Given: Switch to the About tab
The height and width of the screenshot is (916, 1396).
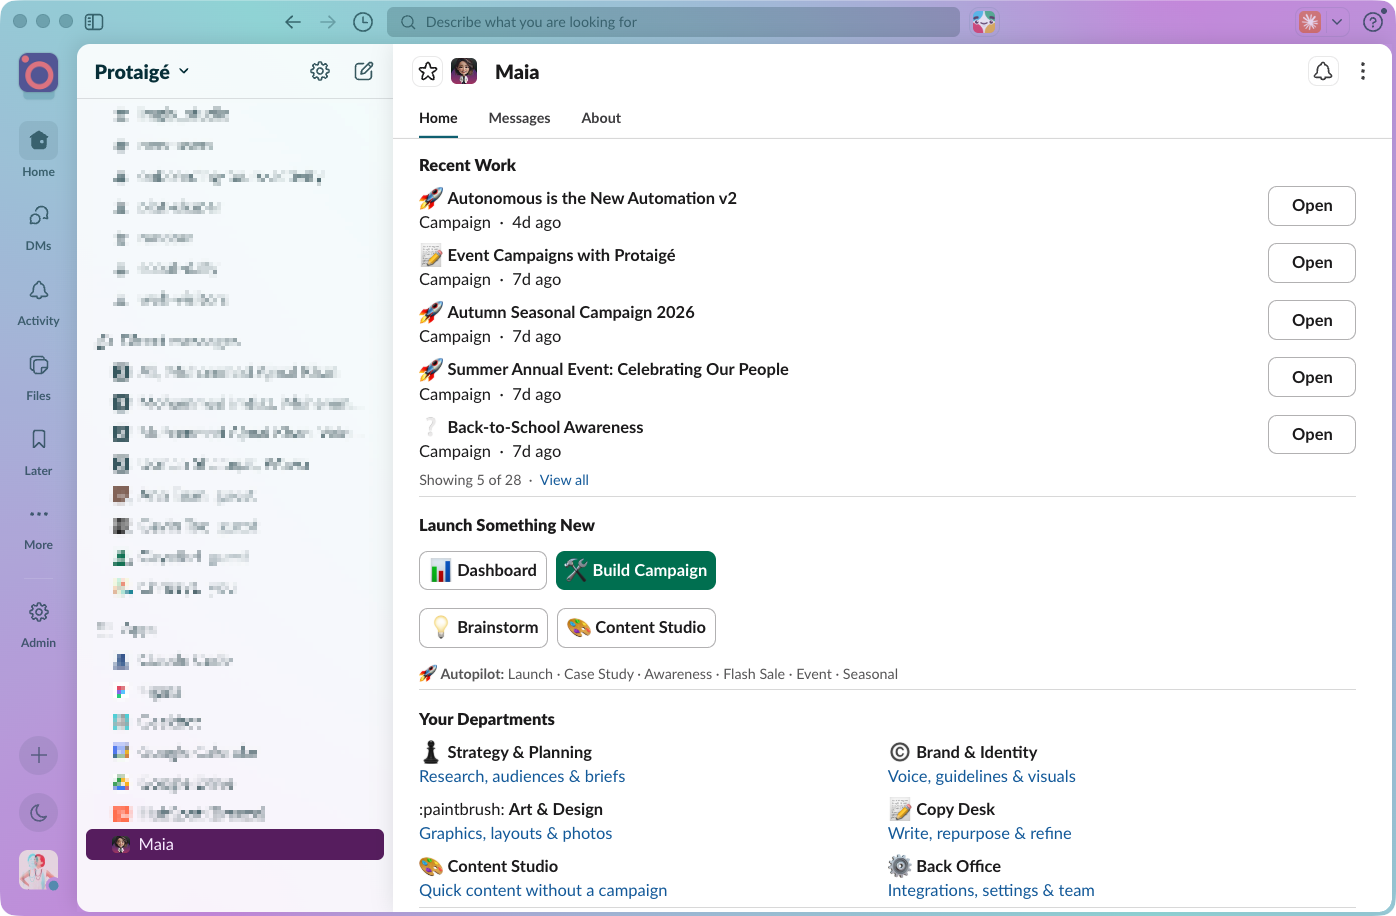Looking at the screenshot, I should pyautogui.click(x=601, y=118).
